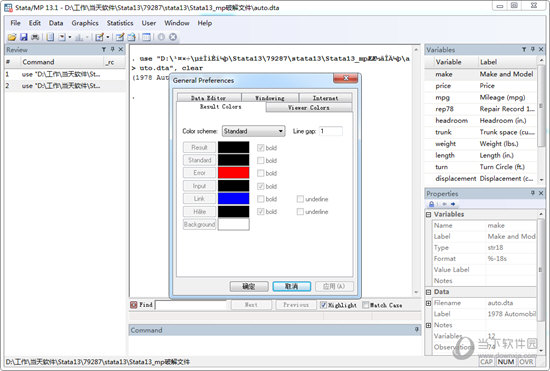
Task: Pin the Properties panel
Action: click(x=533, y=193)
